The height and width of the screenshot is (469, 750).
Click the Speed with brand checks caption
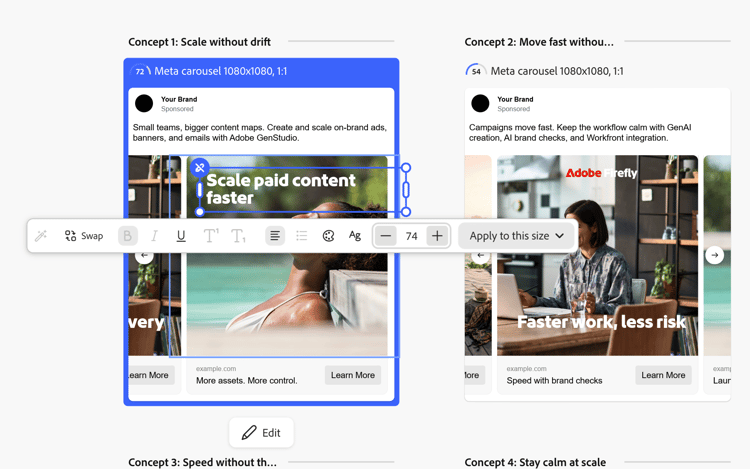[554, 381]
